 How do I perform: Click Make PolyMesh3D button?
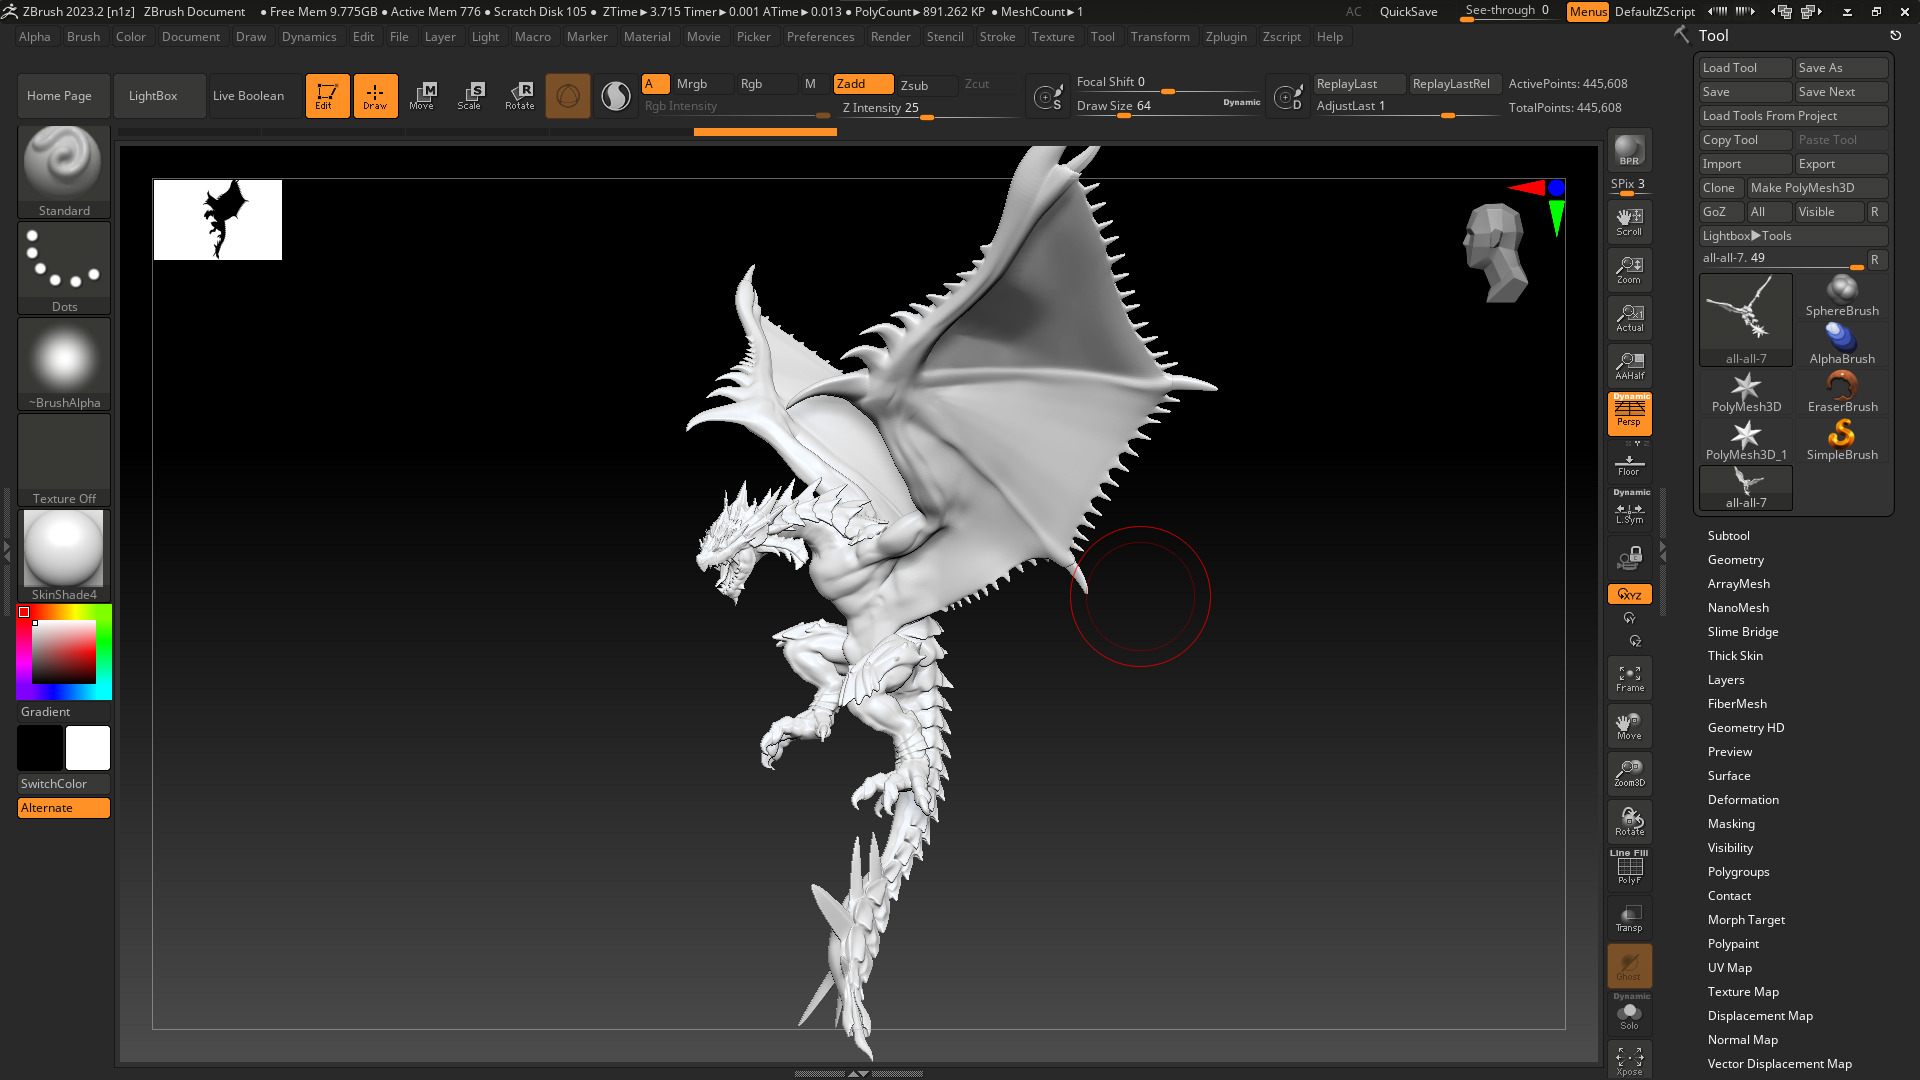click(x=1817, y=188)
